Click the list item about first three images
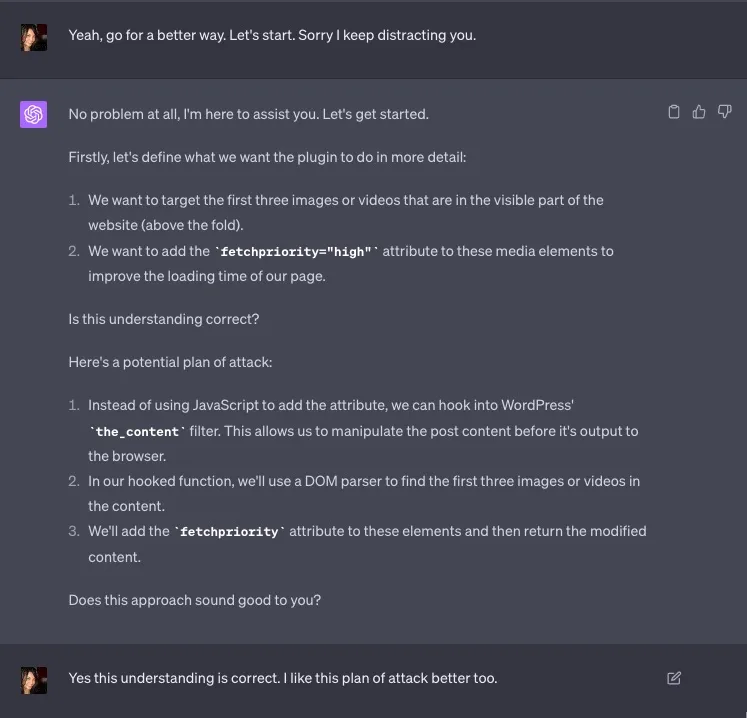 click(345, 212)
